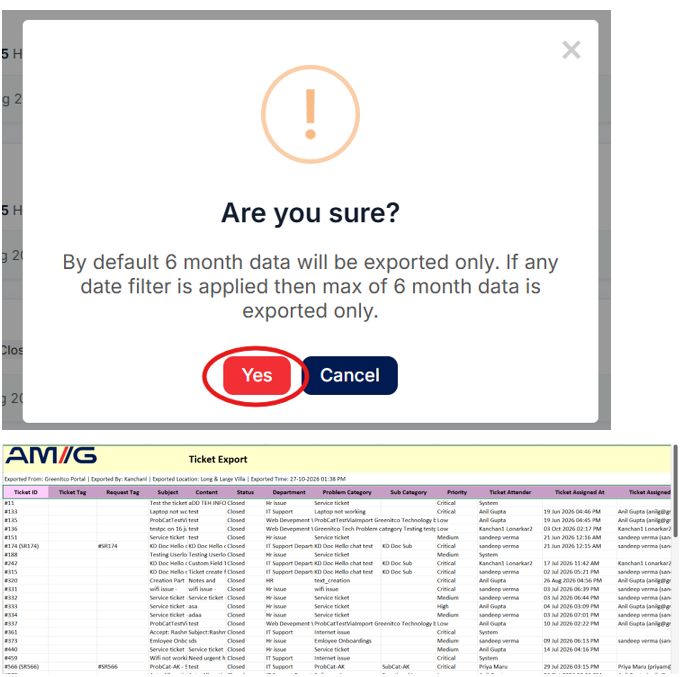
Task: Select the 'Ticket ID' column header
Action: (x=26, y=492)
